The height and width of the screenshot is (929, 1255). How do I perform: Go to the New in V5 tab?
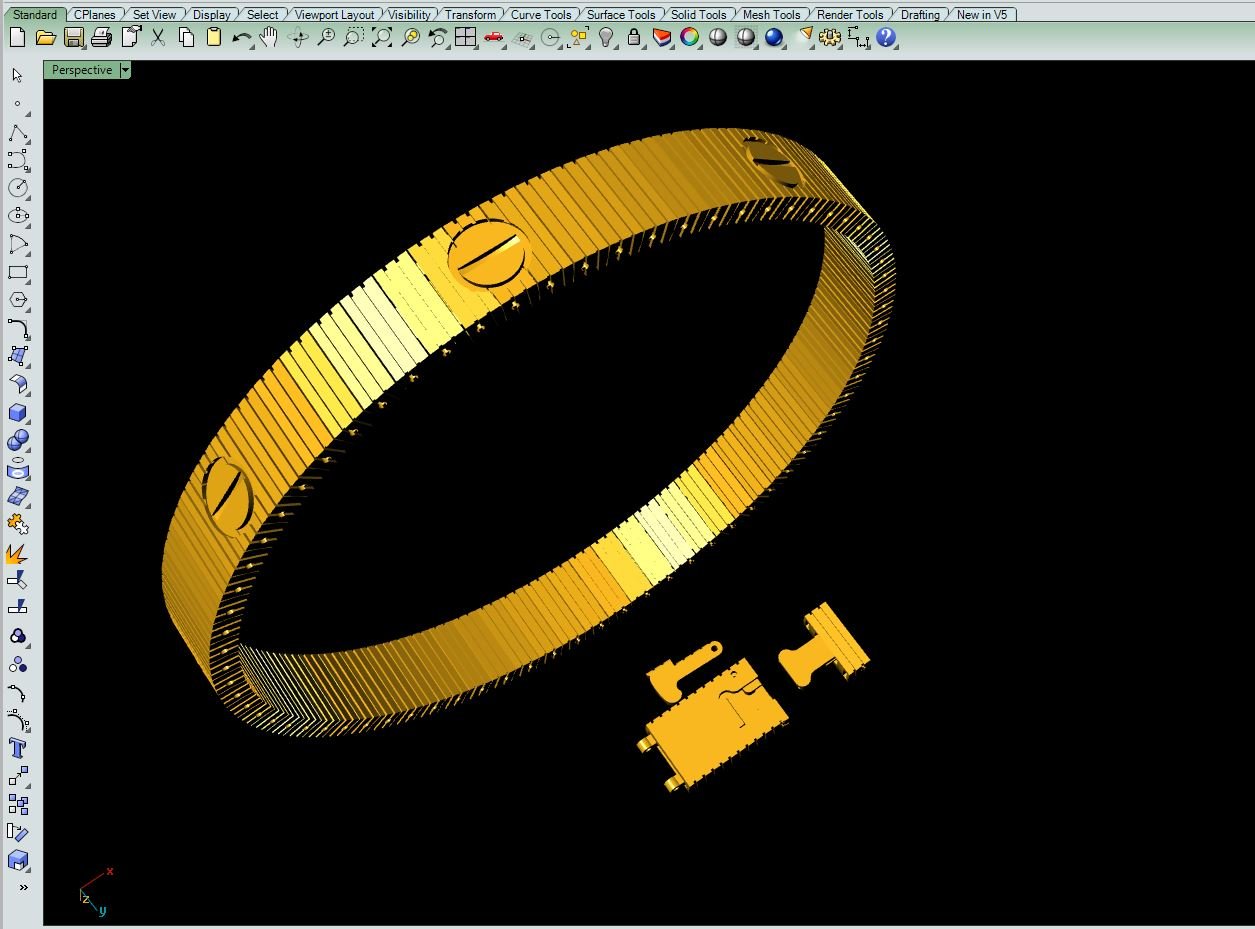coord(981,15)
